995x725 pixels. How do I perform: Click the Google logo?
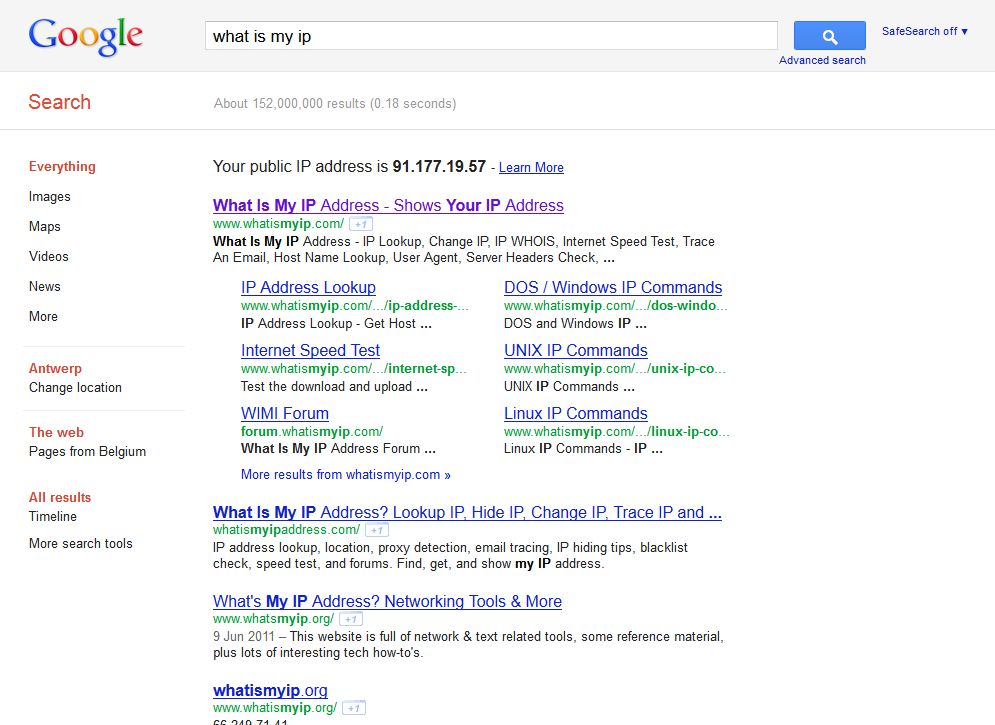pyautogui.click(x=86, y=36)
